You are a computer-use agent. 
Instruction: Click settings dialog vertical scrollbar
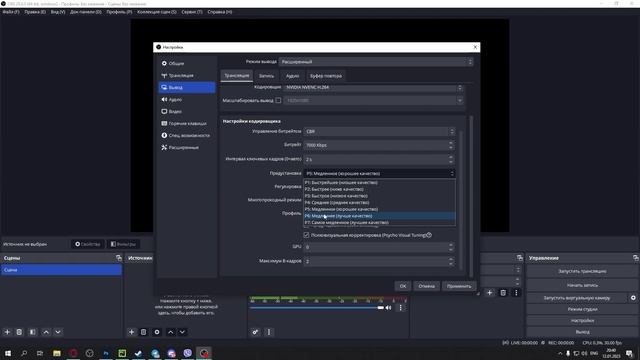(471, 196)
